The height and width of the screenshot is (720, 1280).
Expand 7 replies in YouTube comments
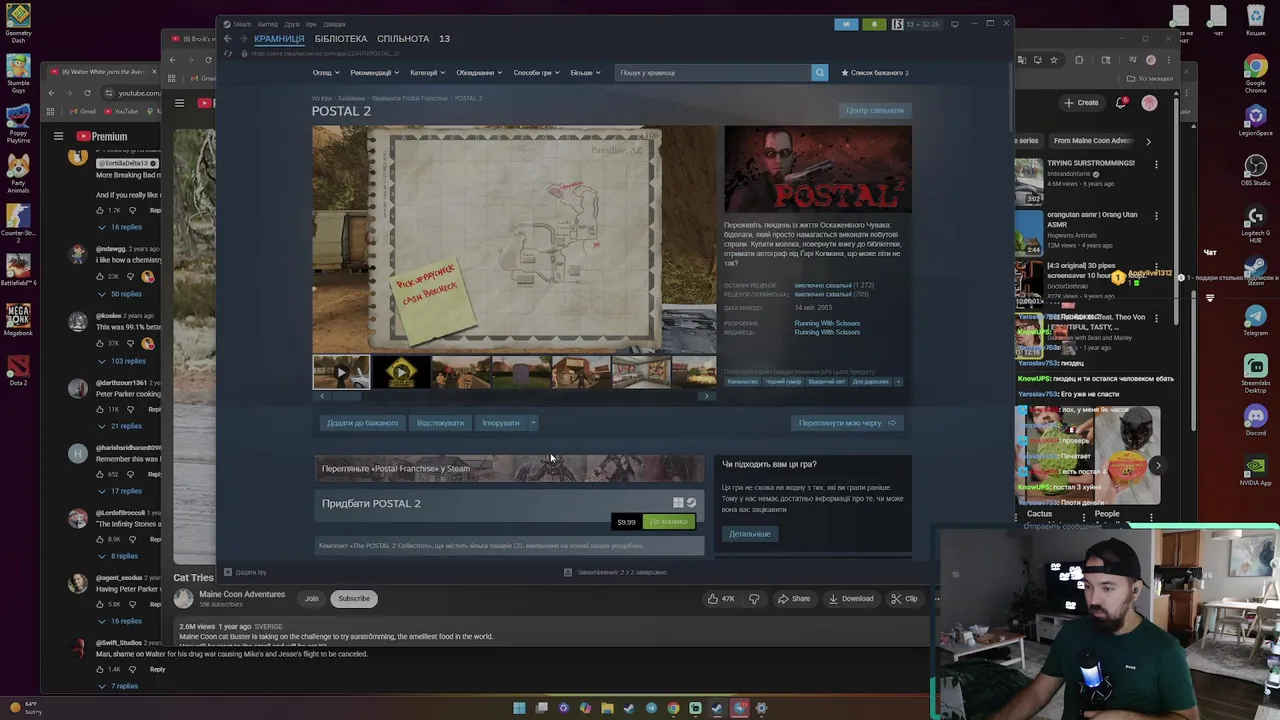point(119,686)
